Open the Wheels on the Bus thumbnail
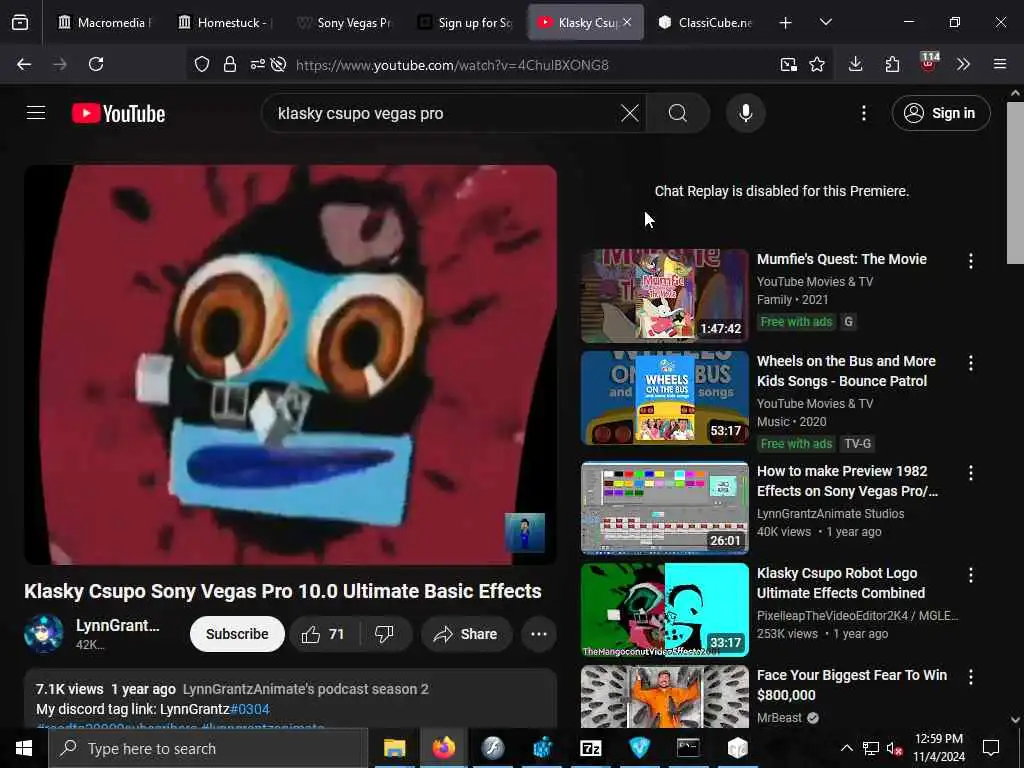Viewport: 1024px width, 768px height. tap(665, 398)
